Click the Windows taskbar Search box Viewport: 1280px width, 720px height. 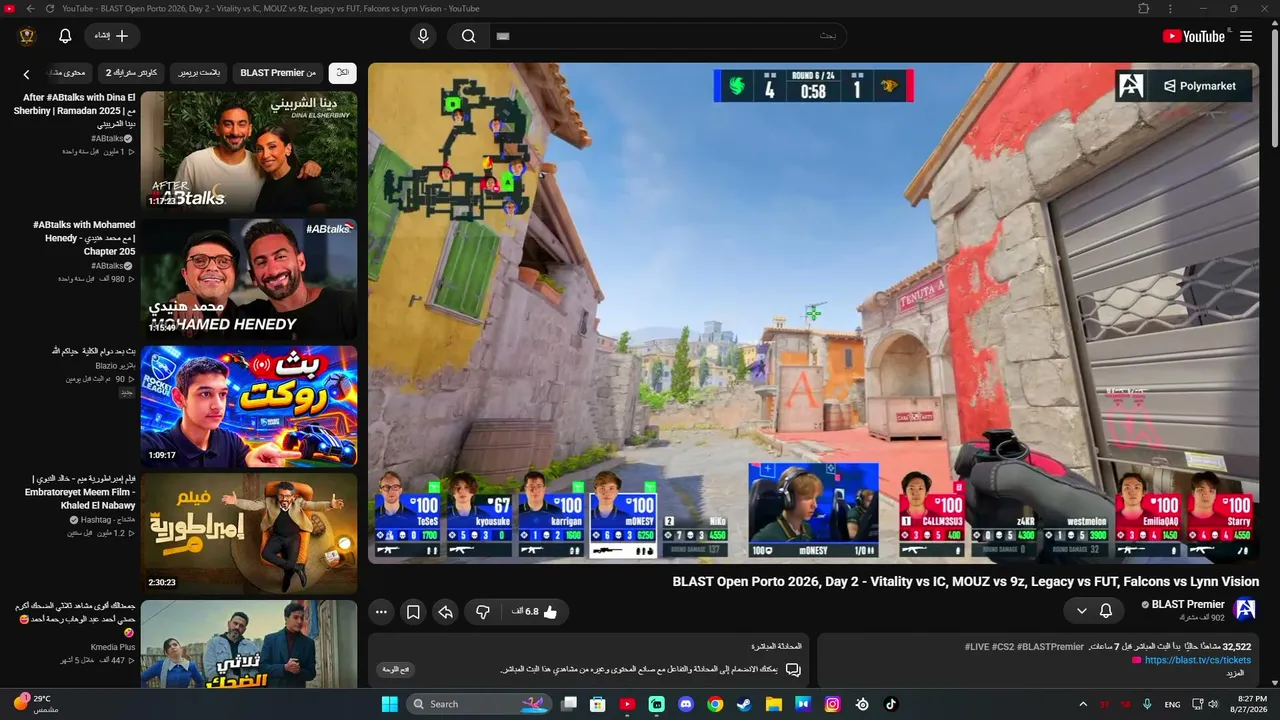pos(481,704)
